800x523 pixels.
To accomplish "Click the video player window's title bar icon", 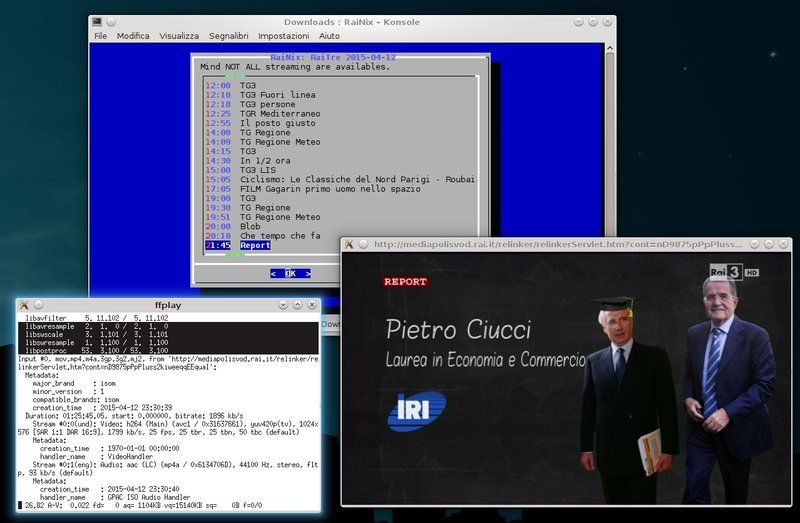I will tap(348, 244).
